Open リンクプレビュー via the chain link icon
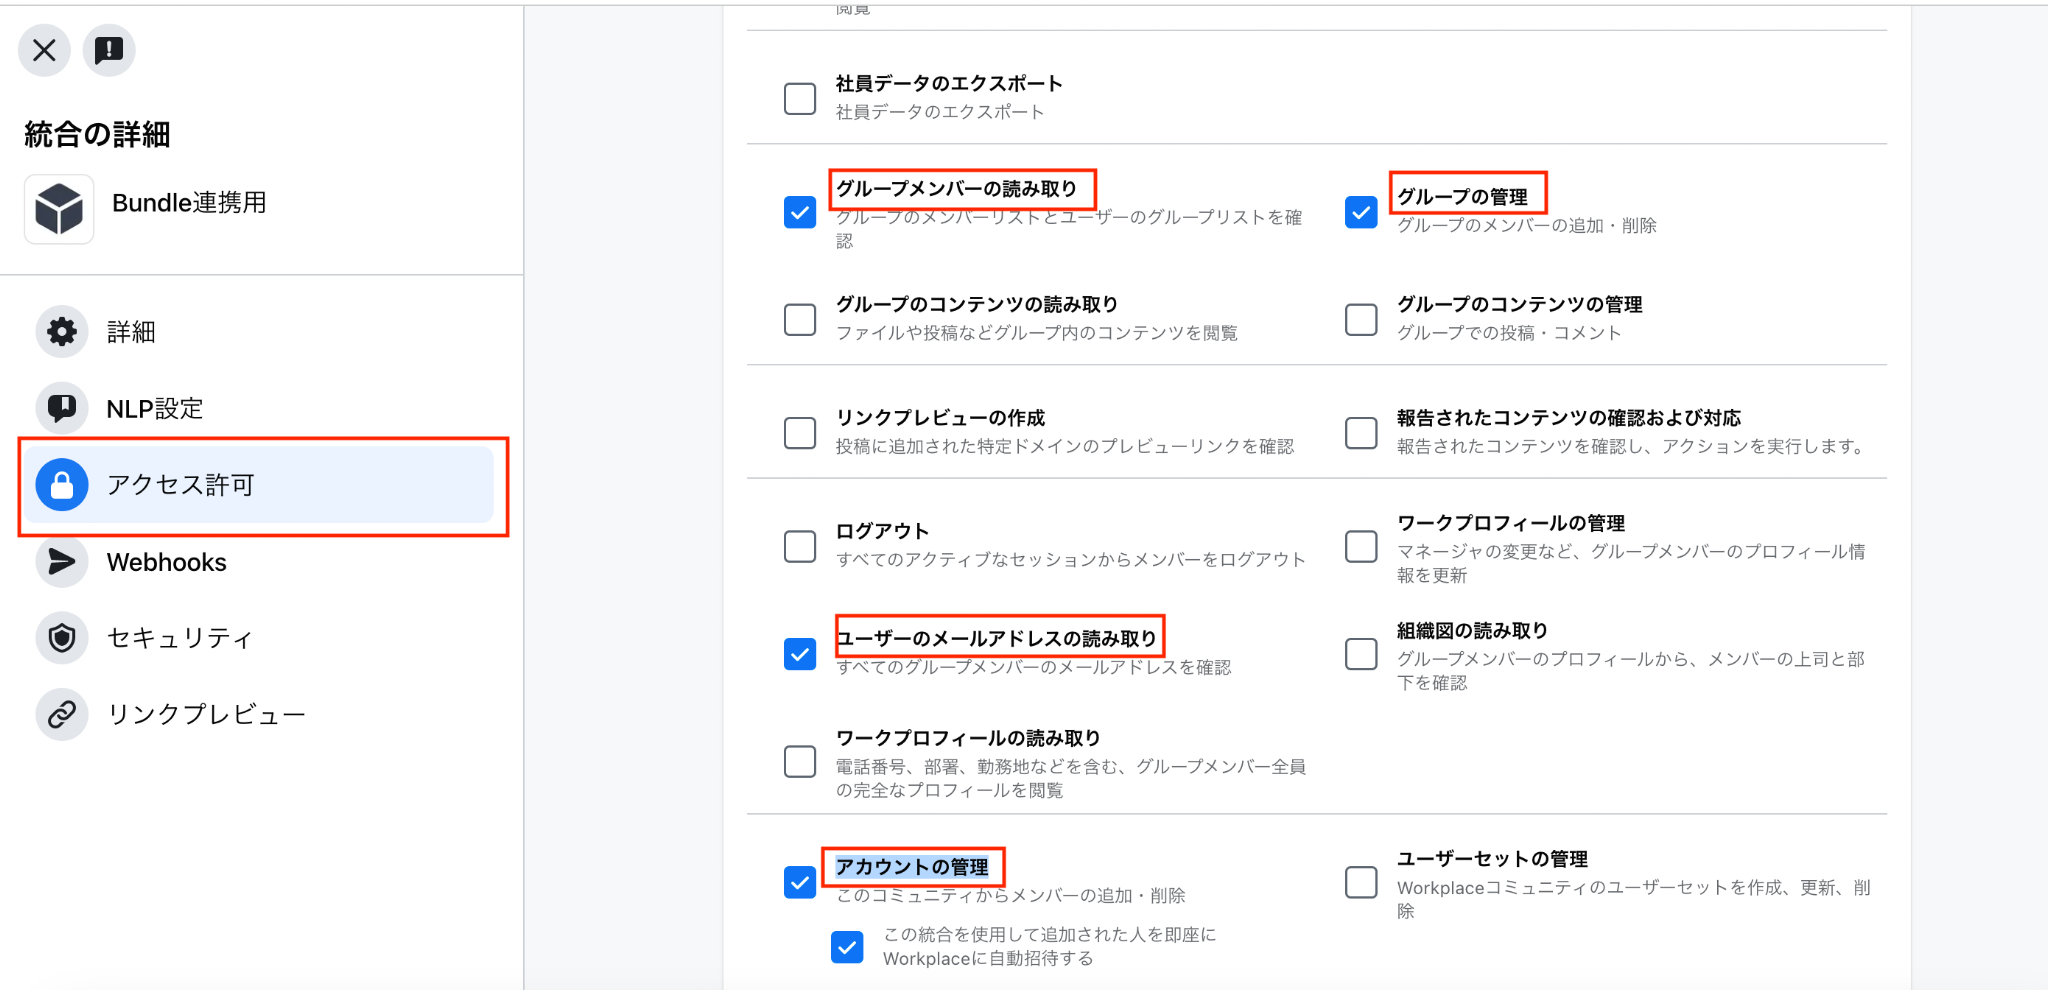Viewport: 2048px width, 990px height. pos(62,714)
